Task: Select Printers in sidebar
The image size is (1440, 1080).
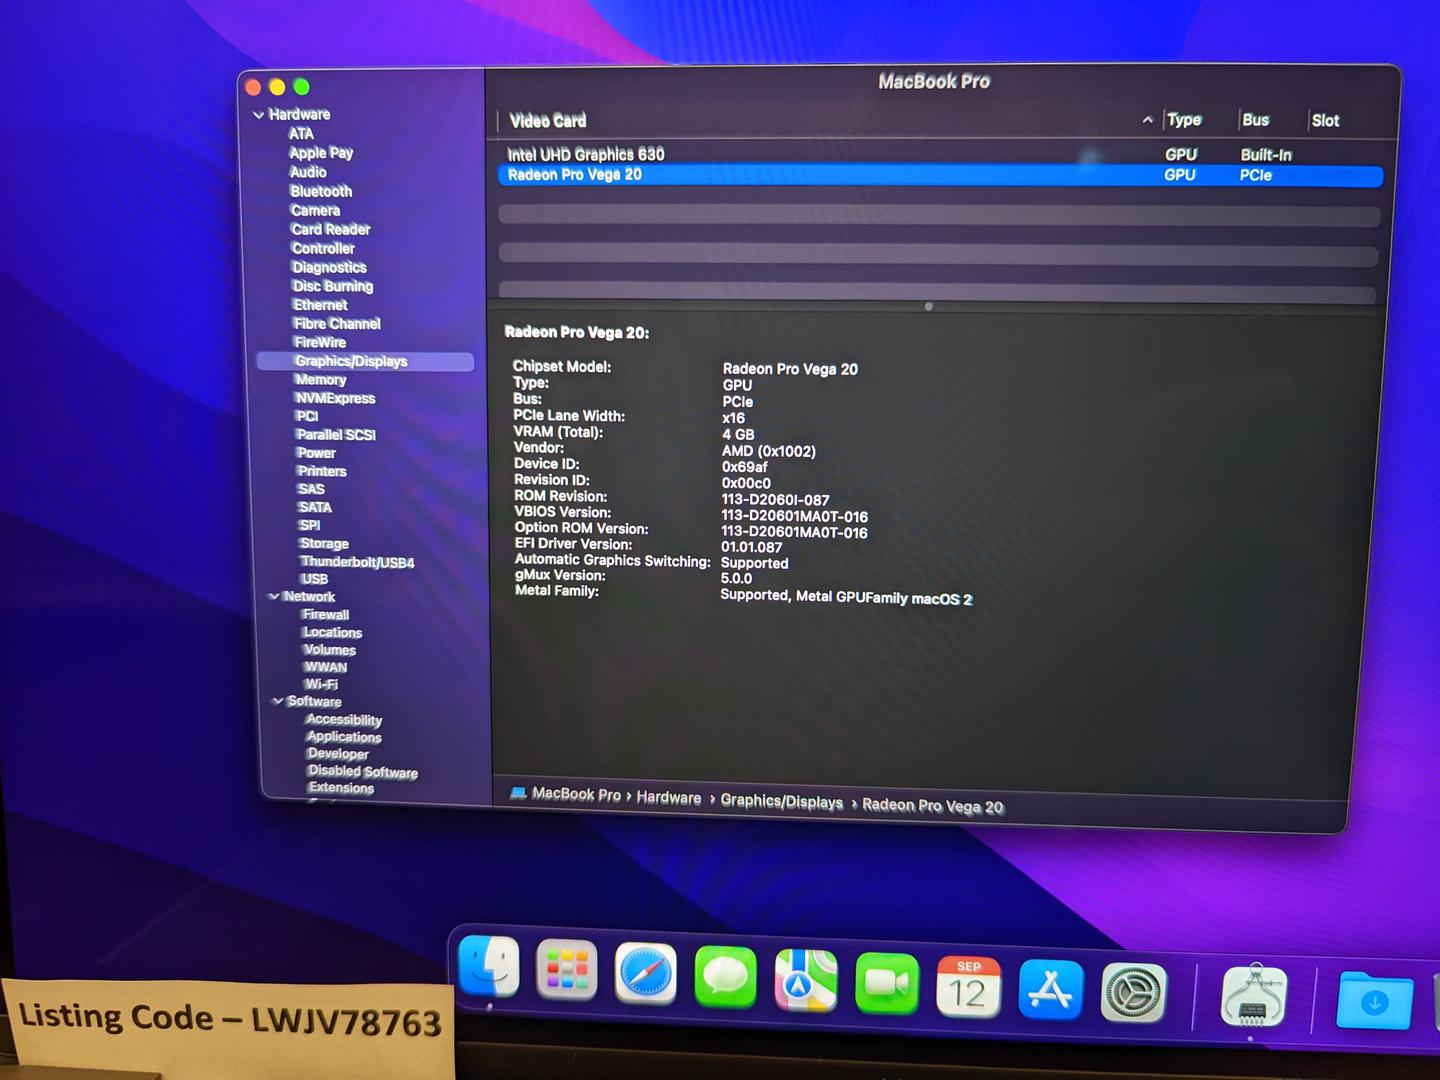Action: coord(322,471)
